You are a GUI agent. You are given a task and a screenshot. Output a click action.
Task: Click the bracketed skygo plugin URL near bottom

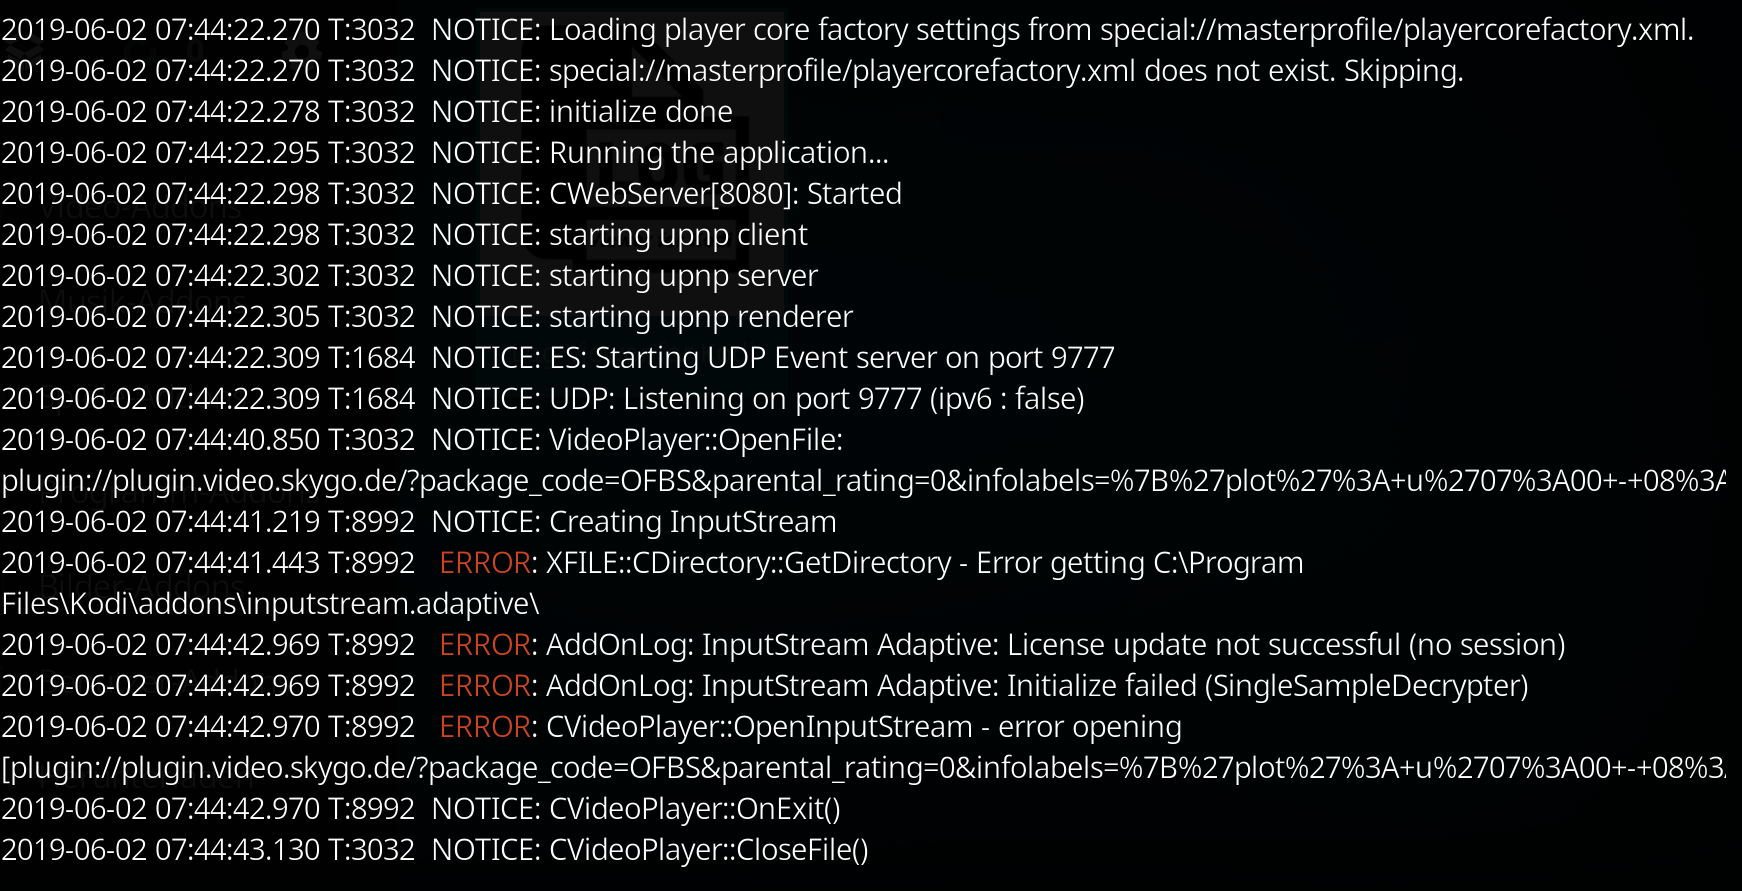(x=864, y=768)
